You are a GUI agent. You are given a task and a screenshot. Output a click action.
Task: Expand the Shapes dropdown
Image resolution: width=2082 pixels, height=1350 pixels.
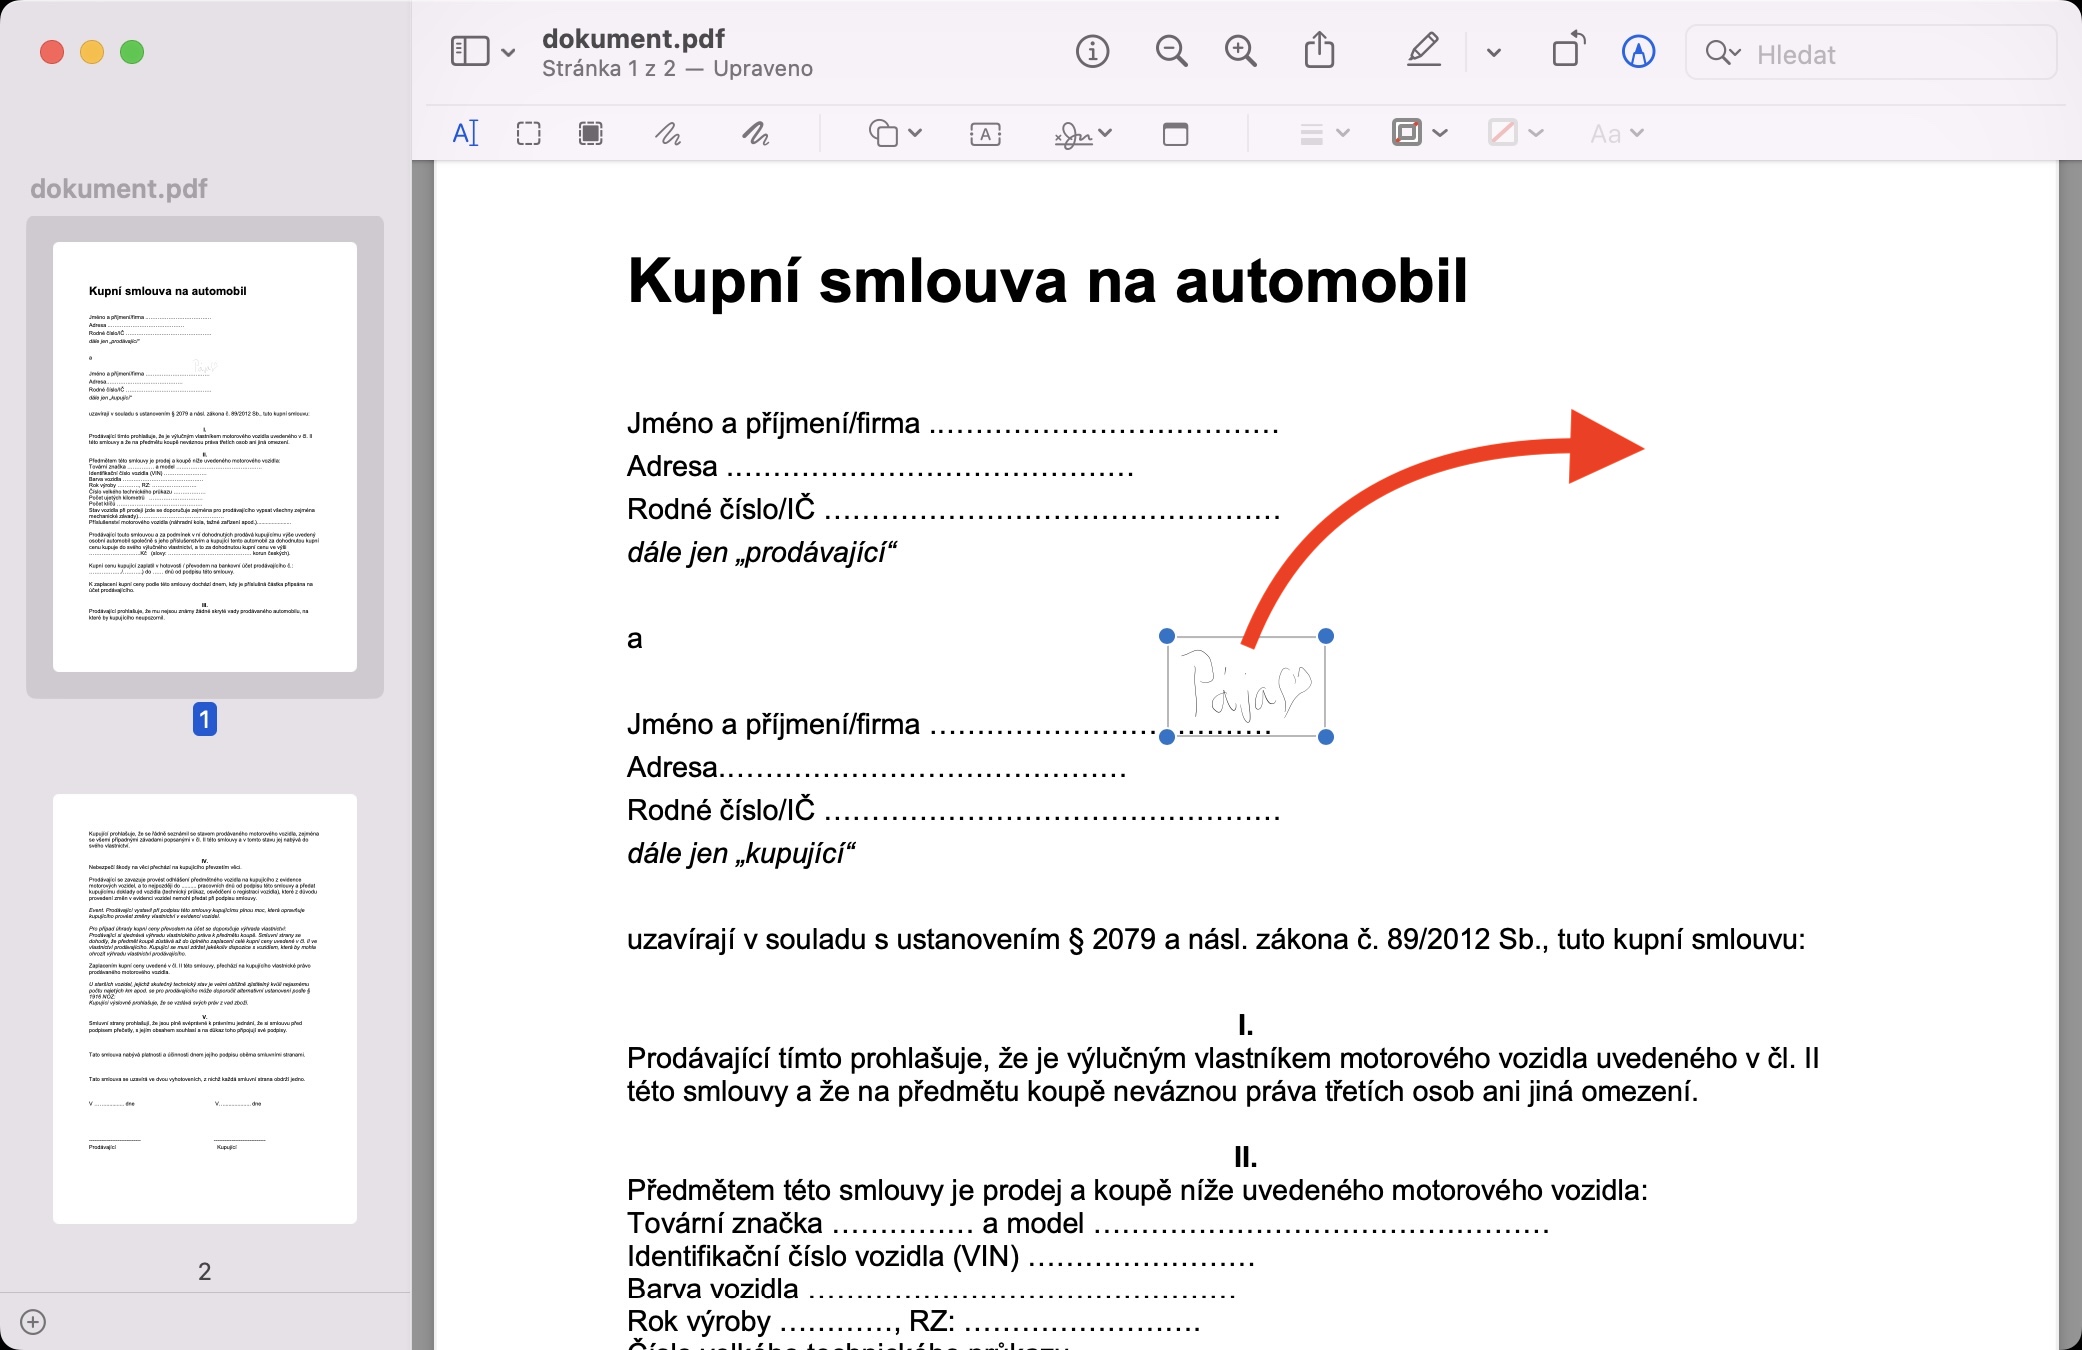click(895, 133)
